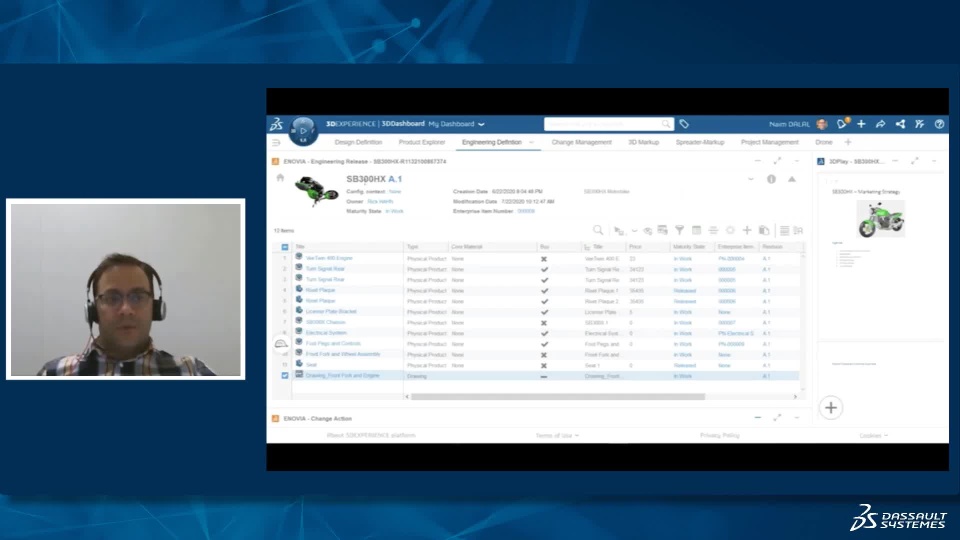Open the network sharing icon in the header
The width and height of the screenshot is (960, 540).
point(900,124)
